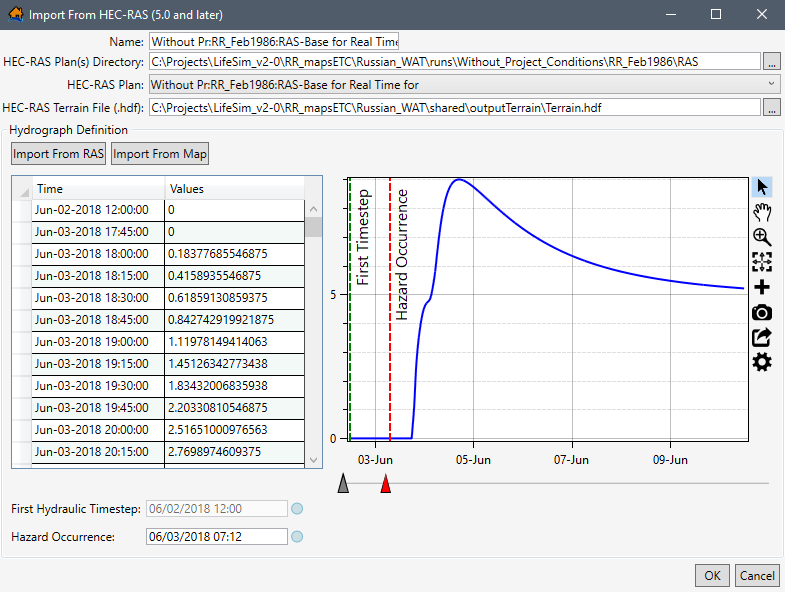Click the HEC-RAS Terrain File path field

pos(455,108)
